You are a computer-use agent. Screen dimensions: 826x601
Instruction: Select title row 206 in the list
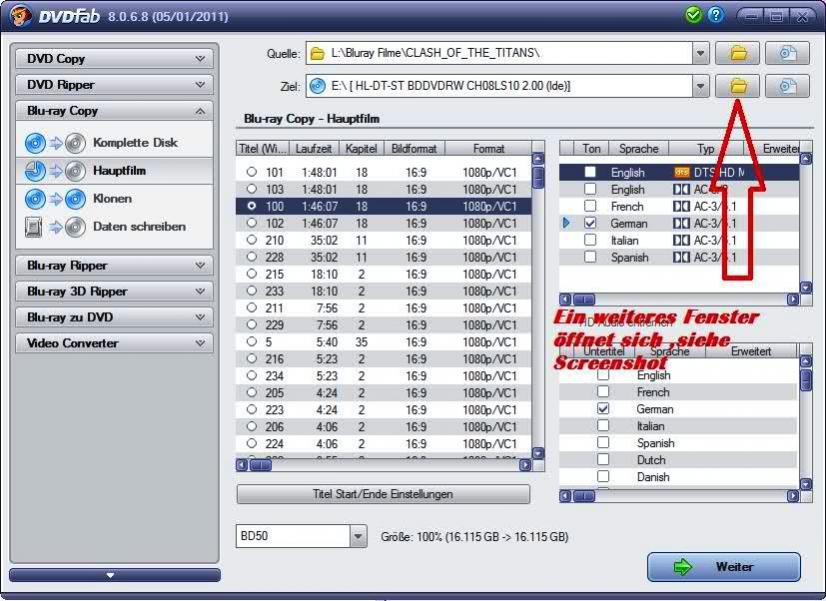[384, 427]
